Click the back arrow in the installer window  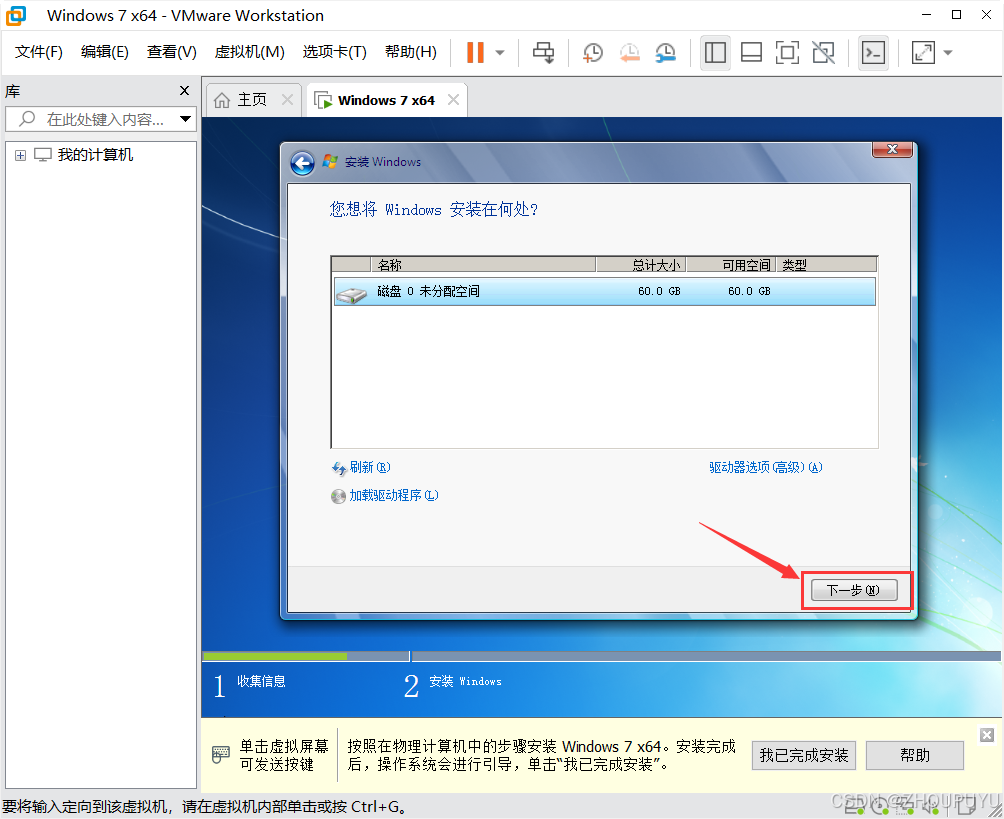[302, 163]
